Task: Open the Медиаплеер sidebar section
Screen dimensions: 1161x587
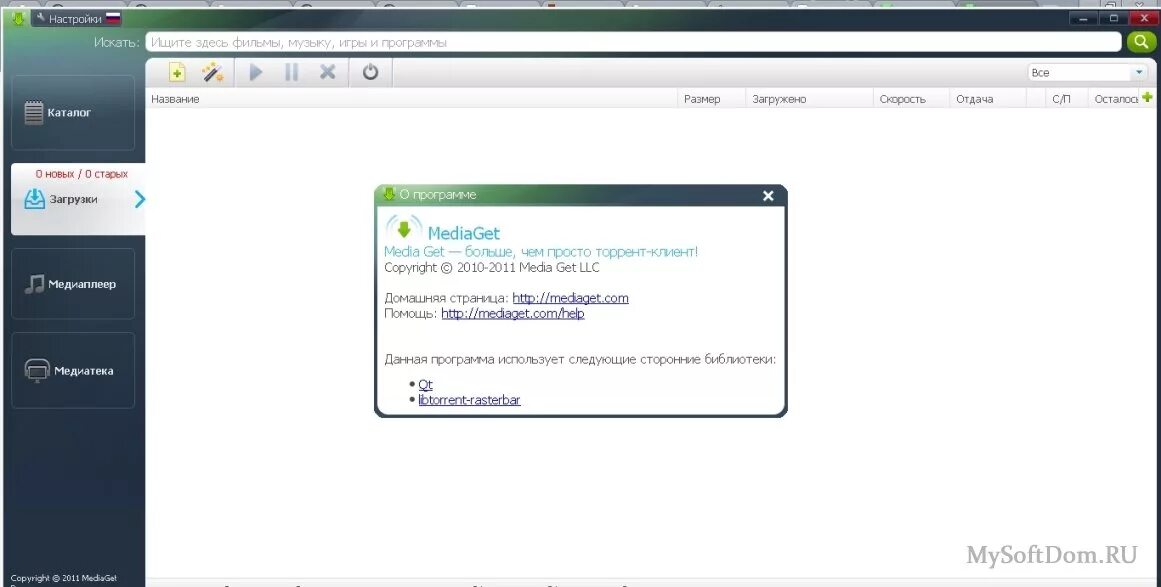Action: [73, 284]
